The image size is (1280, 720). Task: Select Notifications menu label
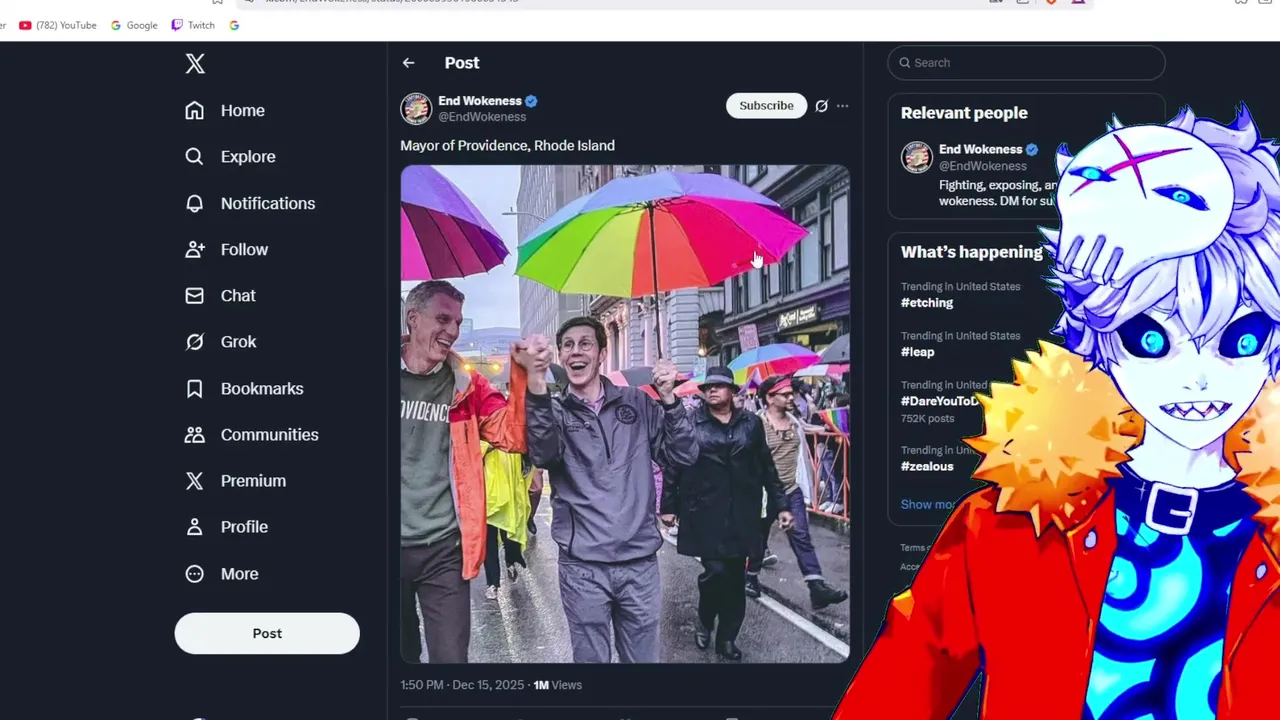(x=268, y=203)
